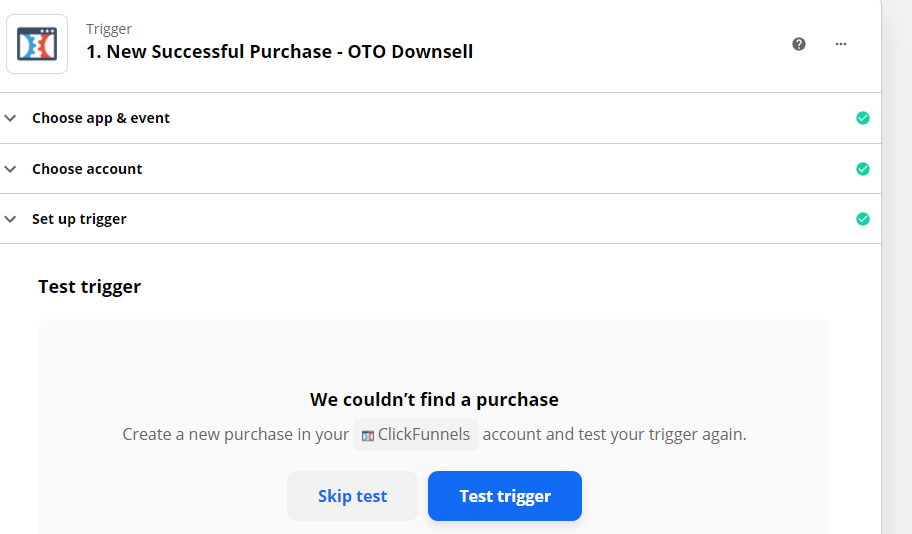Screen dimensions: 912x534
Task: Click the ClickFunnels account tag
Action: click(x=416, y=435)
